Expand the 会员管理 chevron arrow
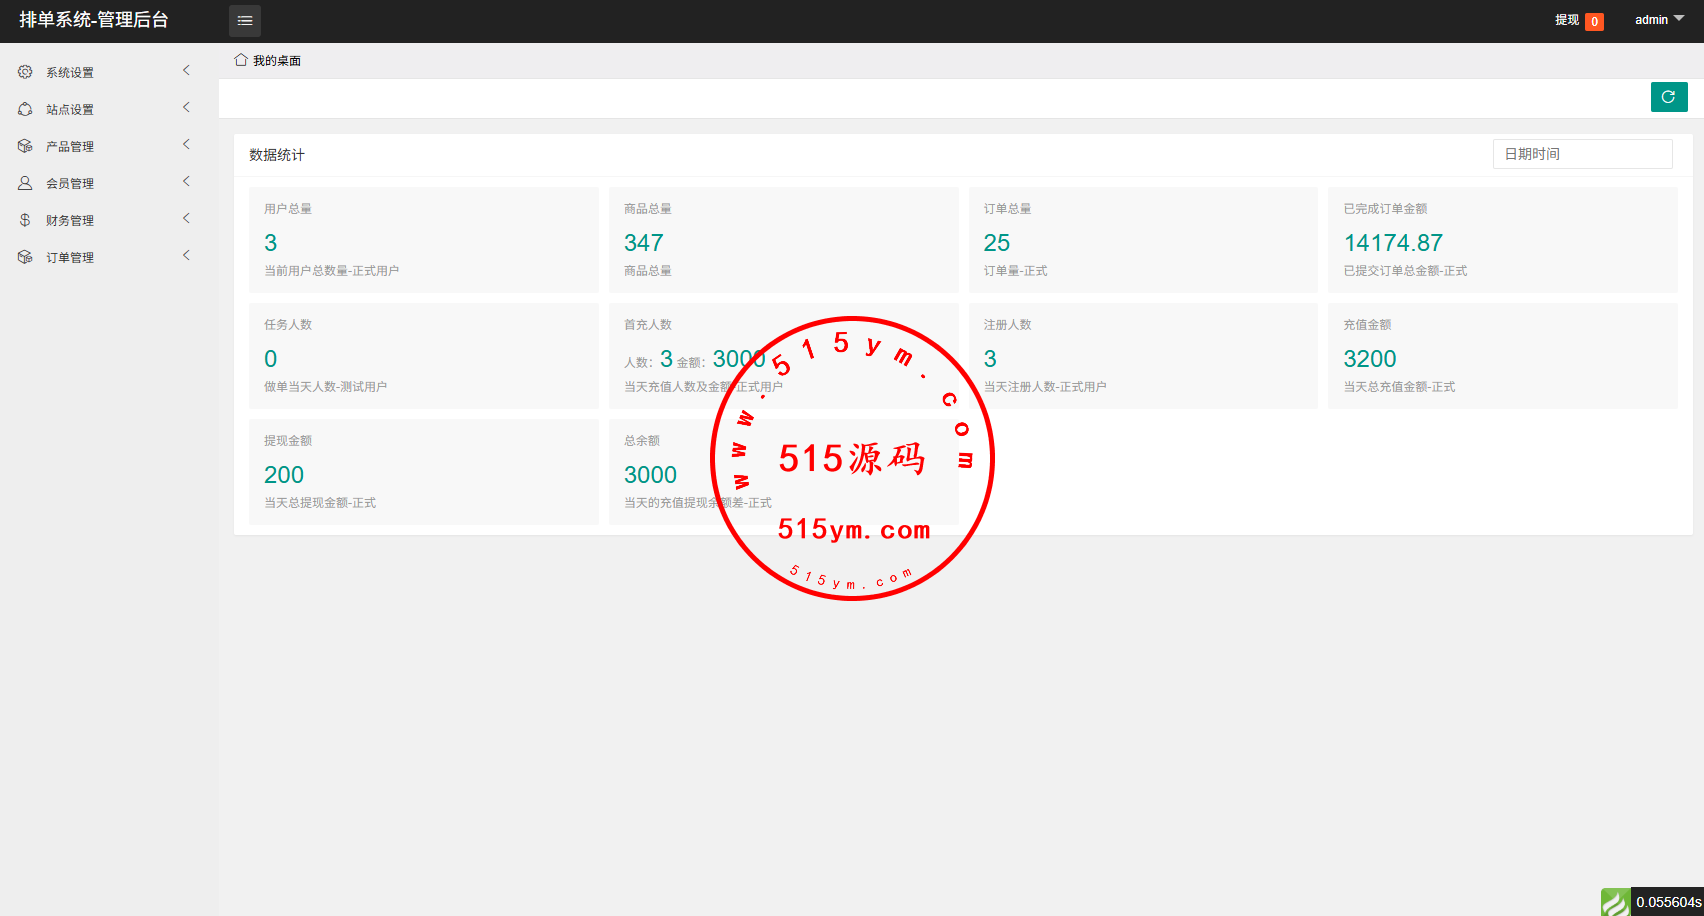Screen dimensions: 1704x916 pyautogui.click(x=186, y=182)
